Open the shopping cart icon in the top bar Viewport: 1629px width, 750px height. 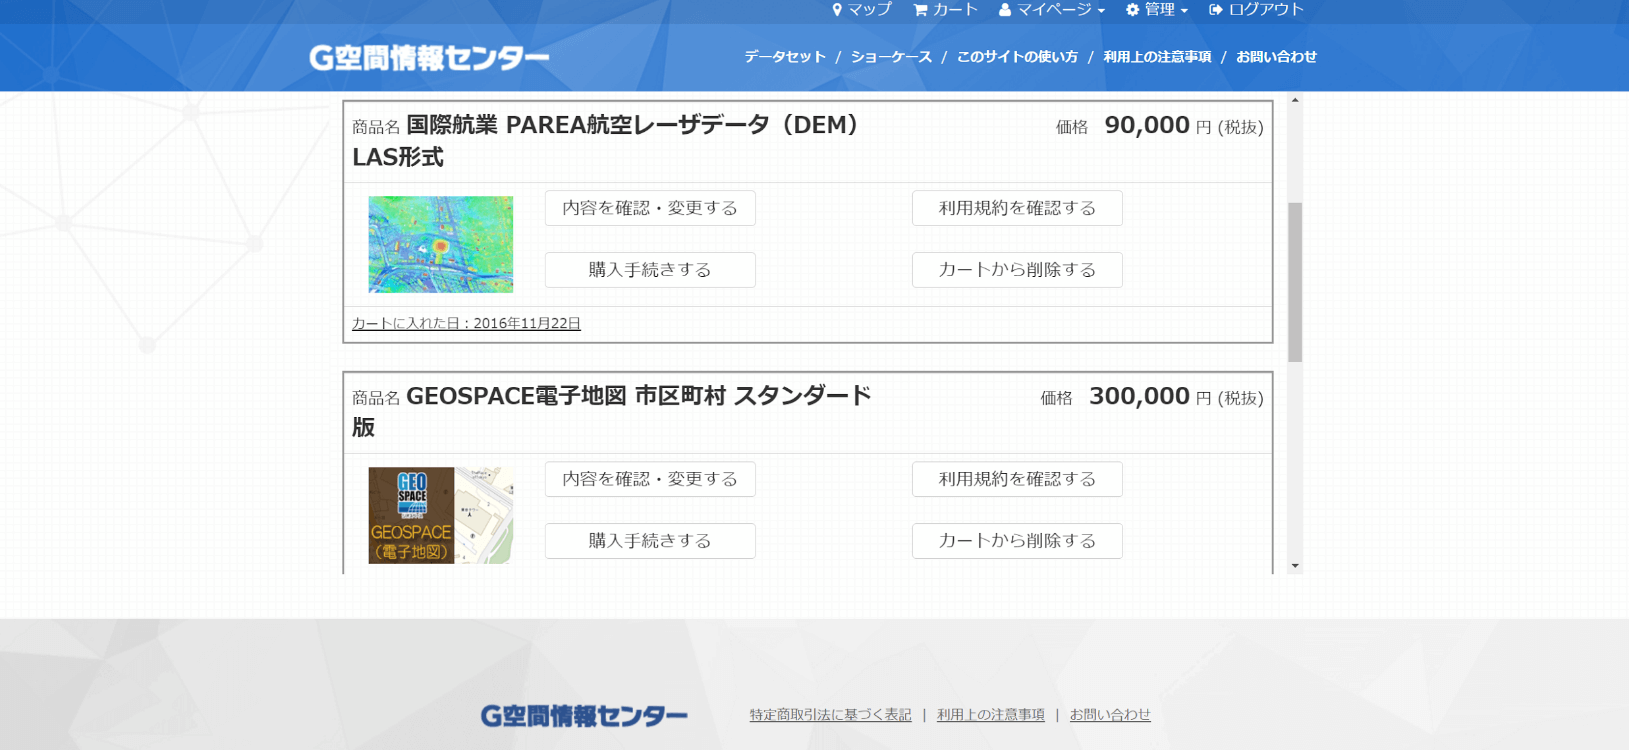point(921,10)
